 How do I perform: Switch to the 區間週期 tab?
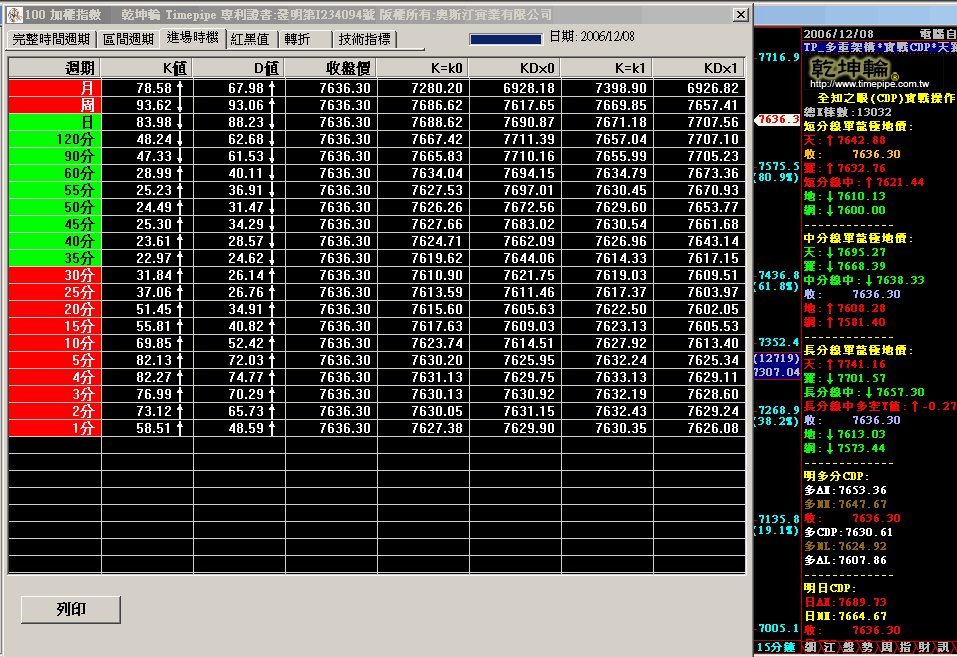[129, 39]
